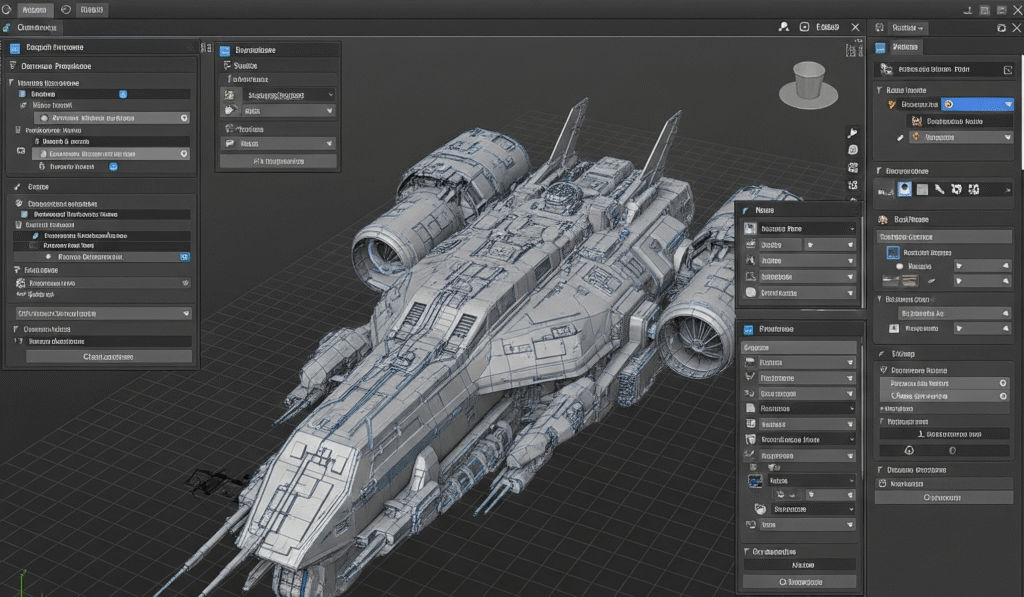
Task: Open the dropdown tab at the far right panel's top
Action: [x=908, y=27]
